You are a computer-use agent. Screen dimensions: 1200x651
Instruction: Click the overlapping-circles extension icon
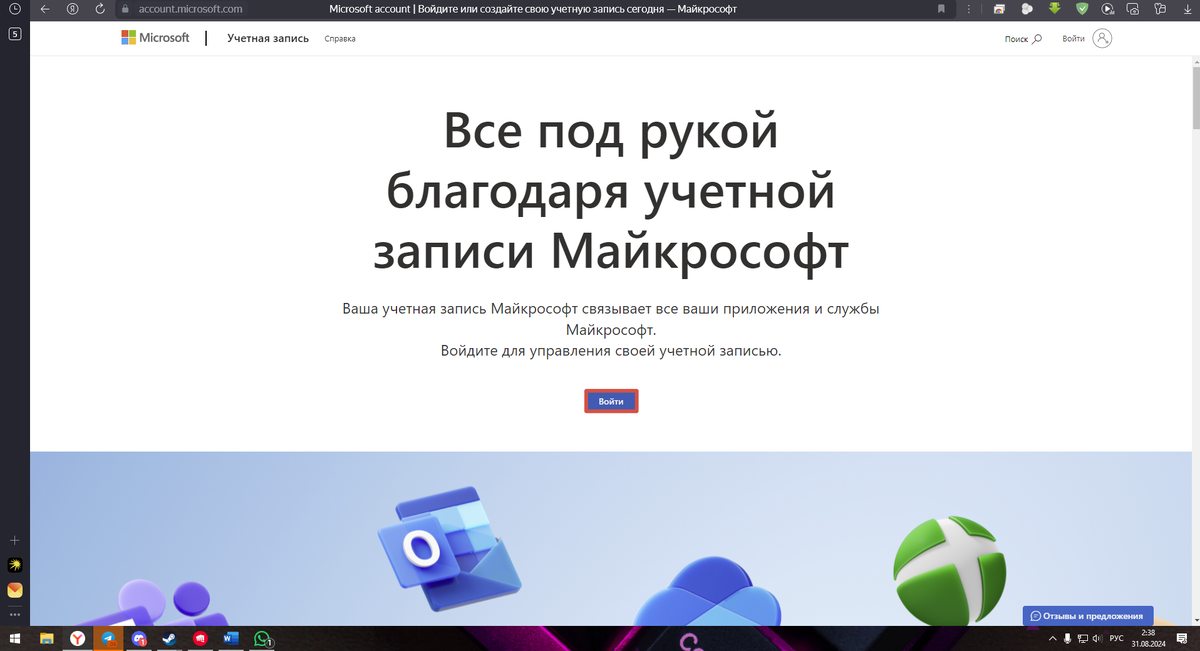1026,9
